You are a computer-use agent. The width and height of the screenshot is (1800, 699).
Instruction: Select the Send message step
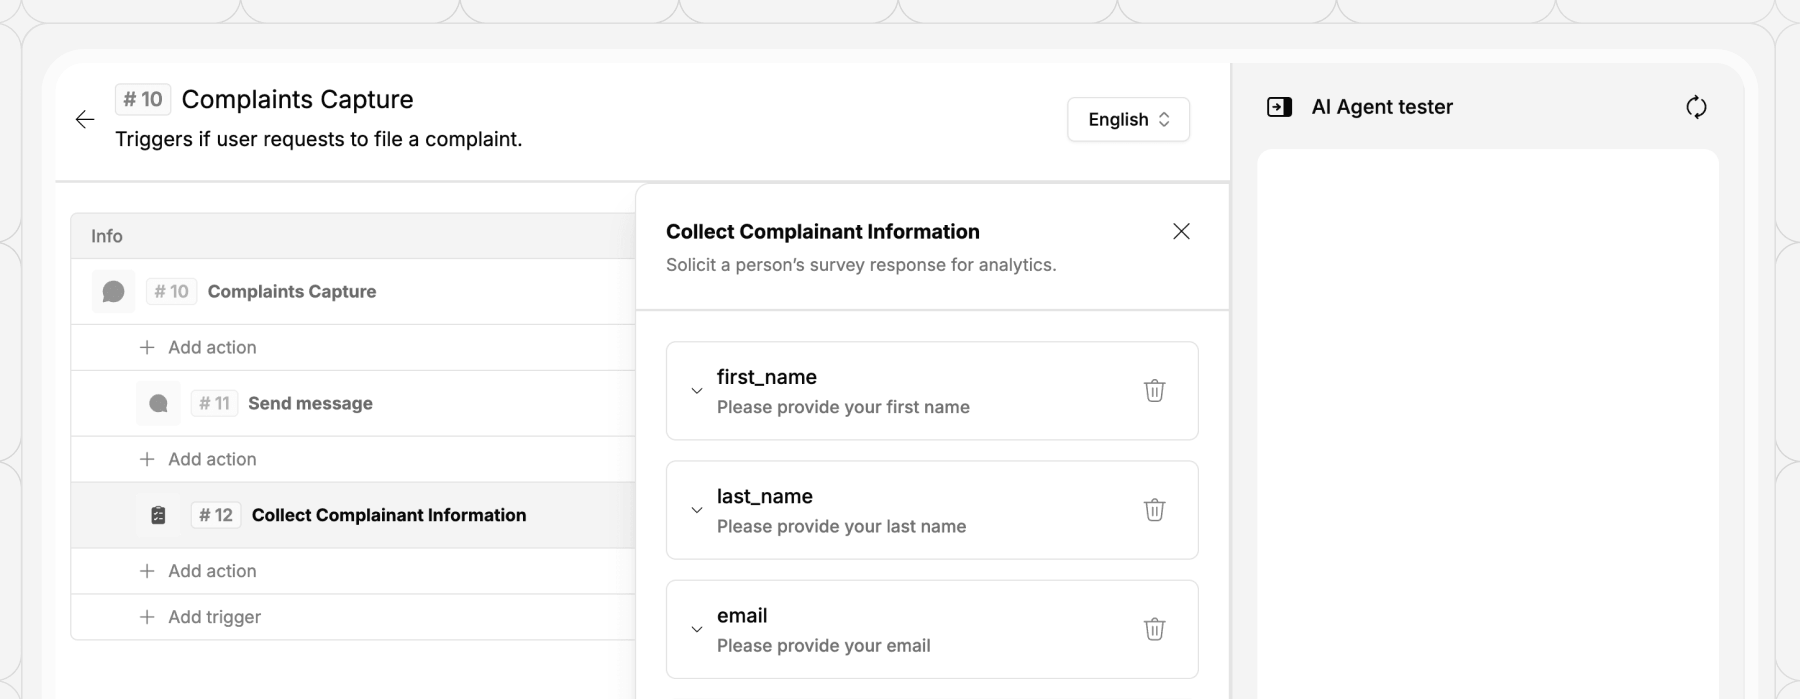point(310,404)
